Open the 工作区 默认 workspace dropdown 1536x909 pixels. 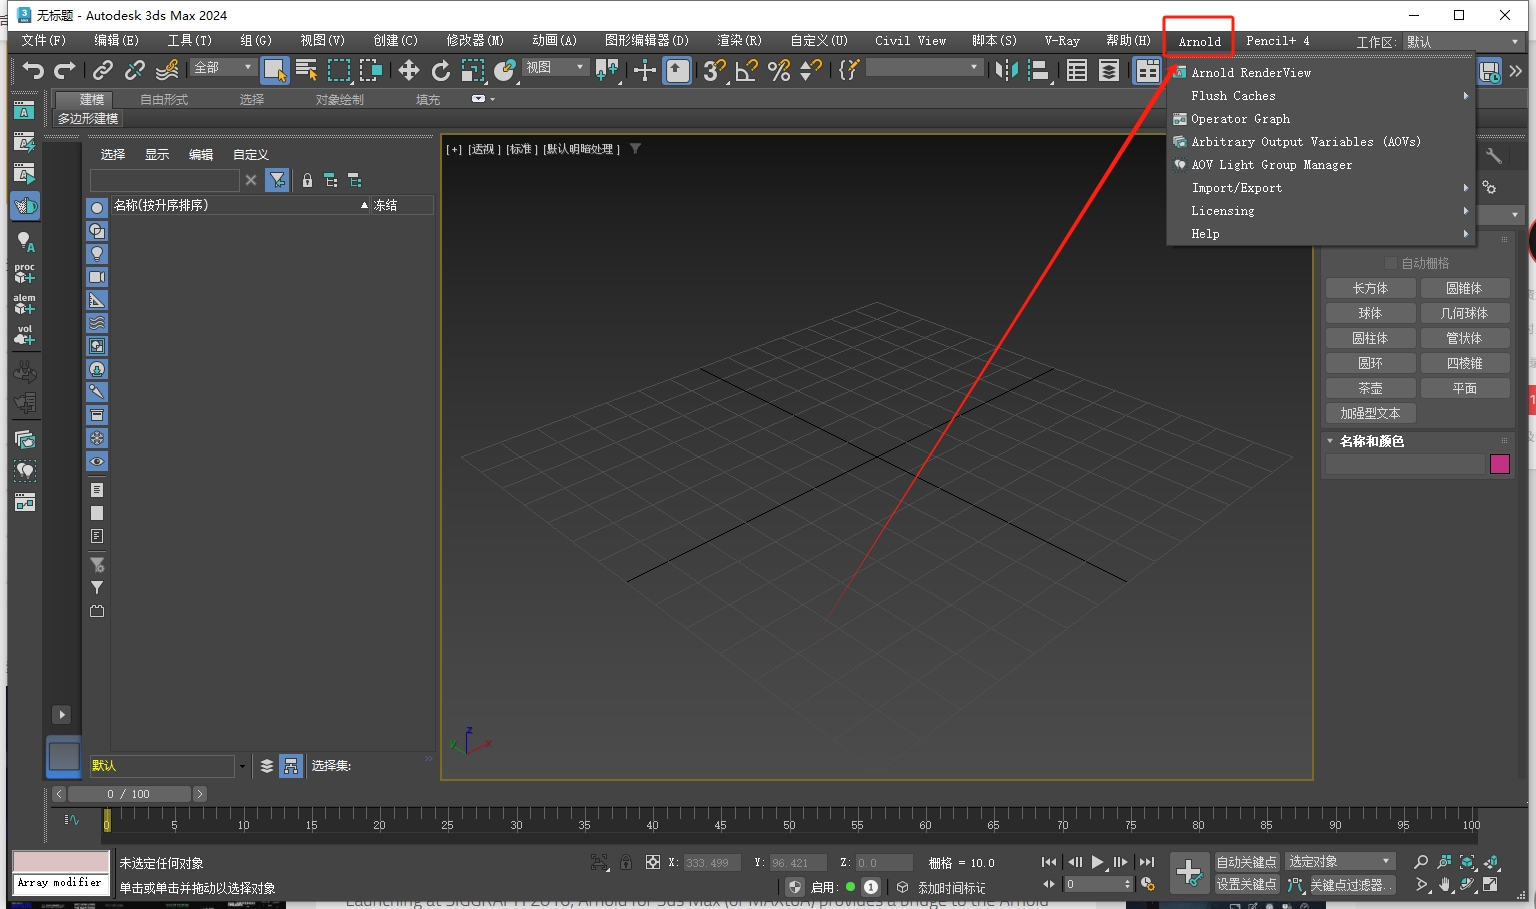click(x=1463, y=41)
